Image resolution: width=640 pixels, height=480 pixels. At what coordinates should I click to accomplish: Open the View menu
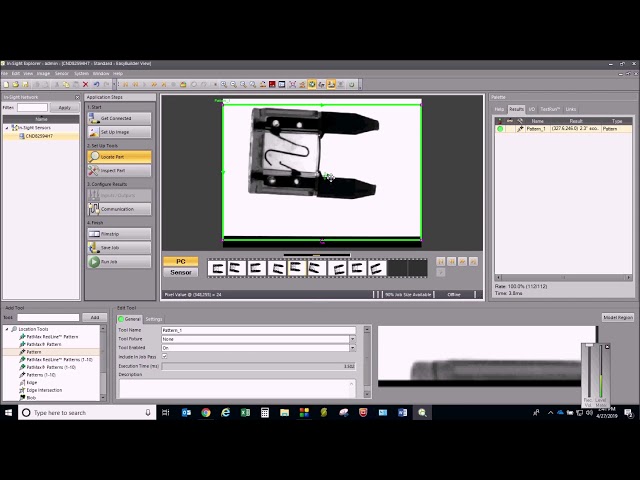(x=28, y=73)
